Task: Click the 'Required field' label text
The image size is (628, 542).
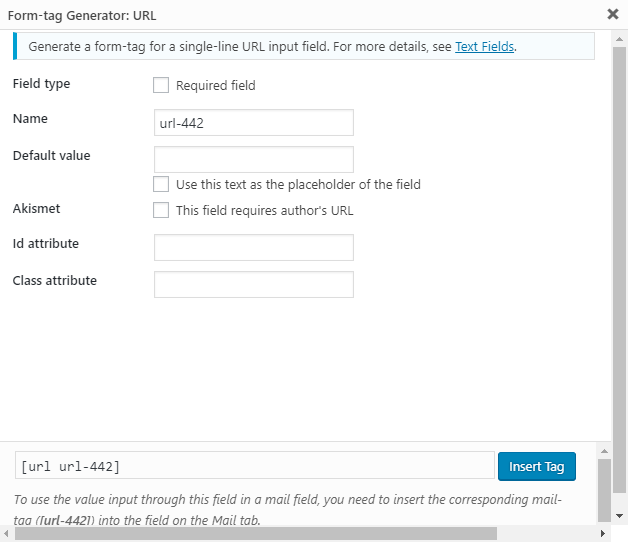Action: point(215,85)
